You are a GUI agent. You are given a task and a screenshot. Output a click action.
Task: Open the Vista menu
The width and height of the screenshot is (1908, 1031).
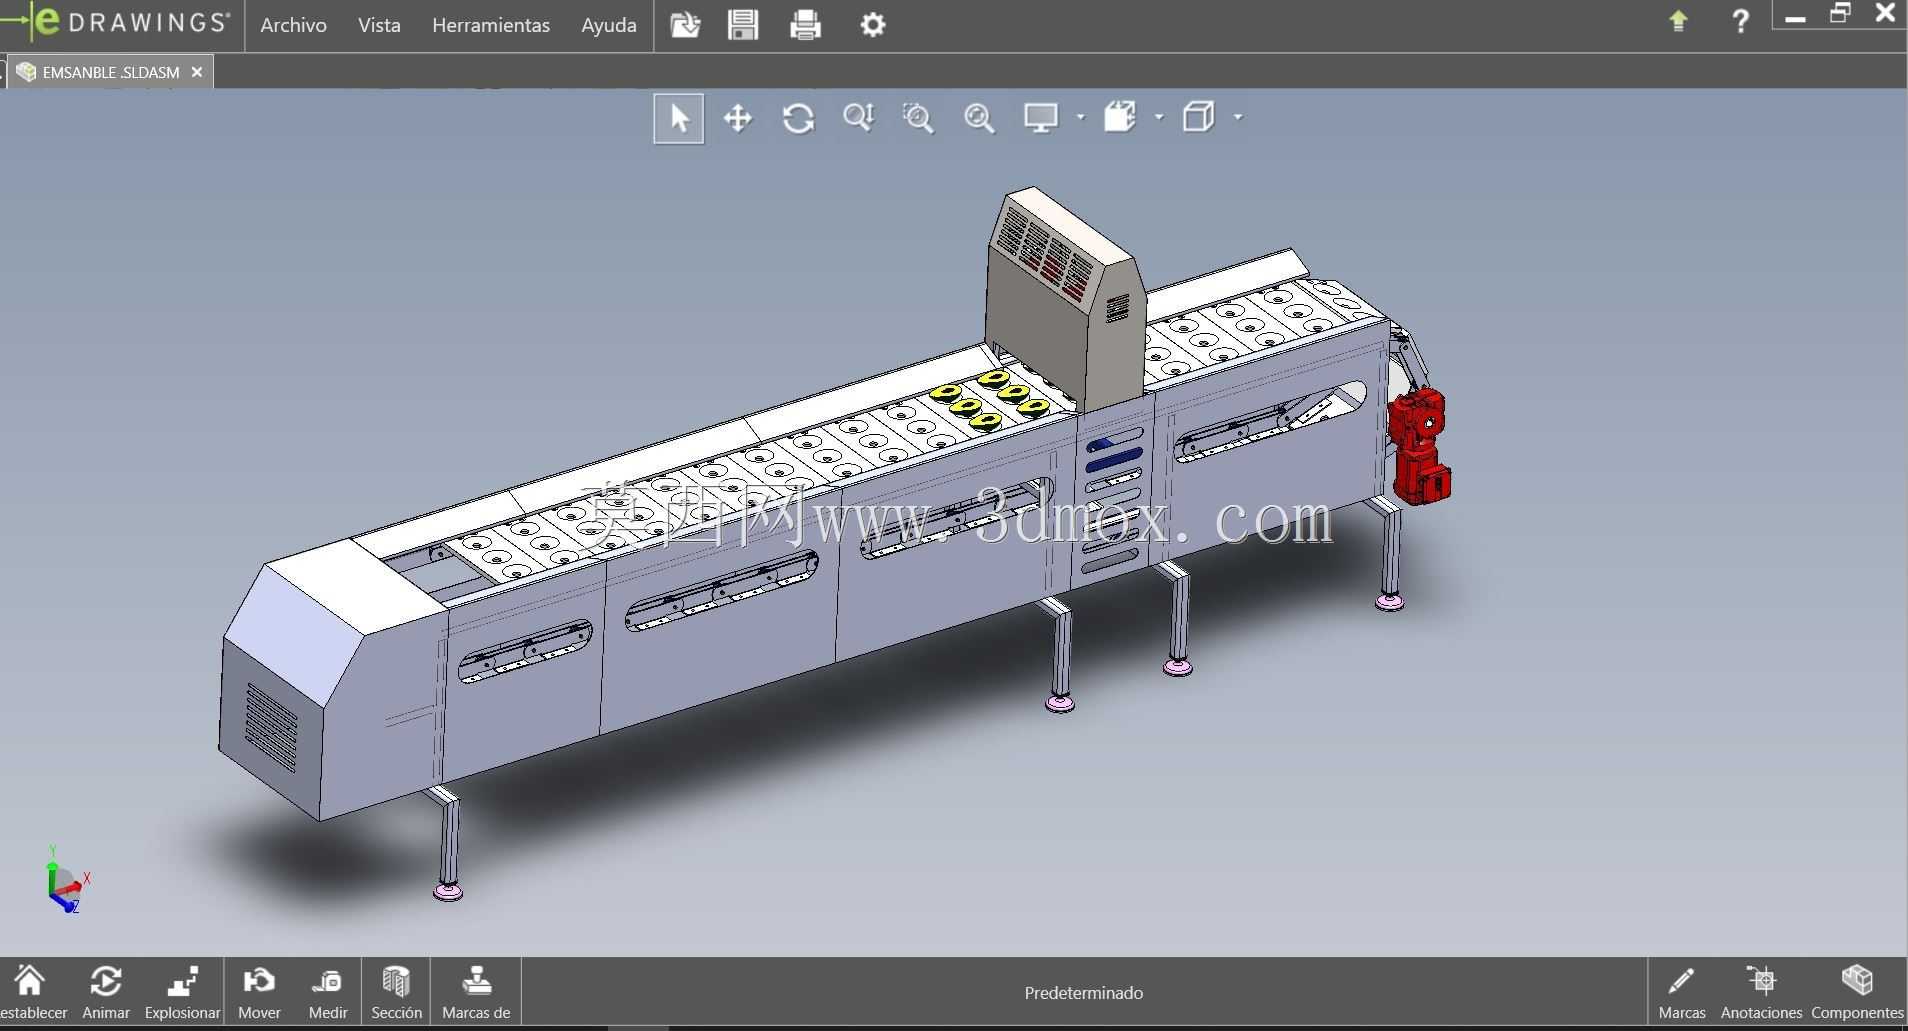[379, 25]
